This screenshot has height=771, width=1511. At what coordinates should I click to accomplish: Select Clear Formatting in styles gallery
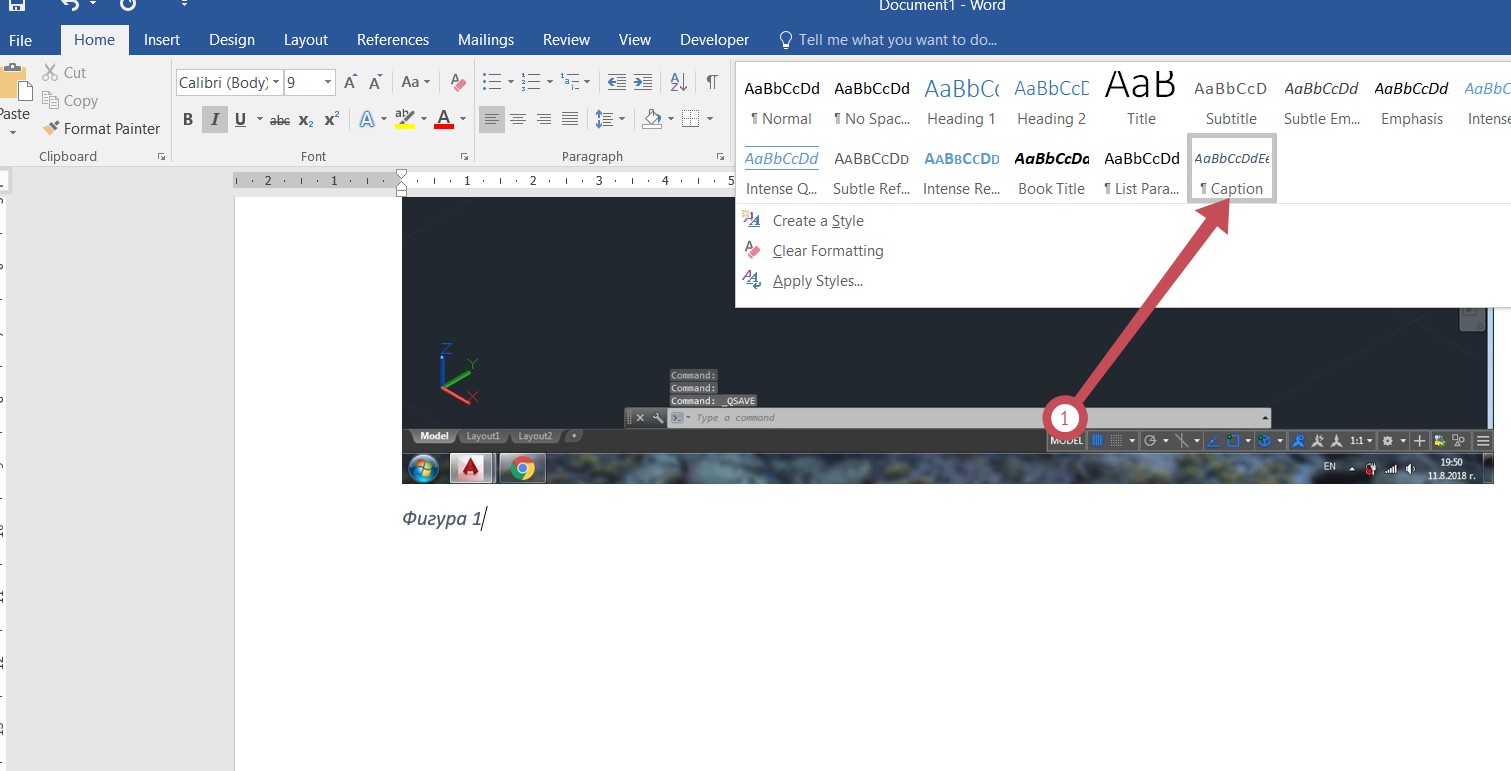pos(827,251)
